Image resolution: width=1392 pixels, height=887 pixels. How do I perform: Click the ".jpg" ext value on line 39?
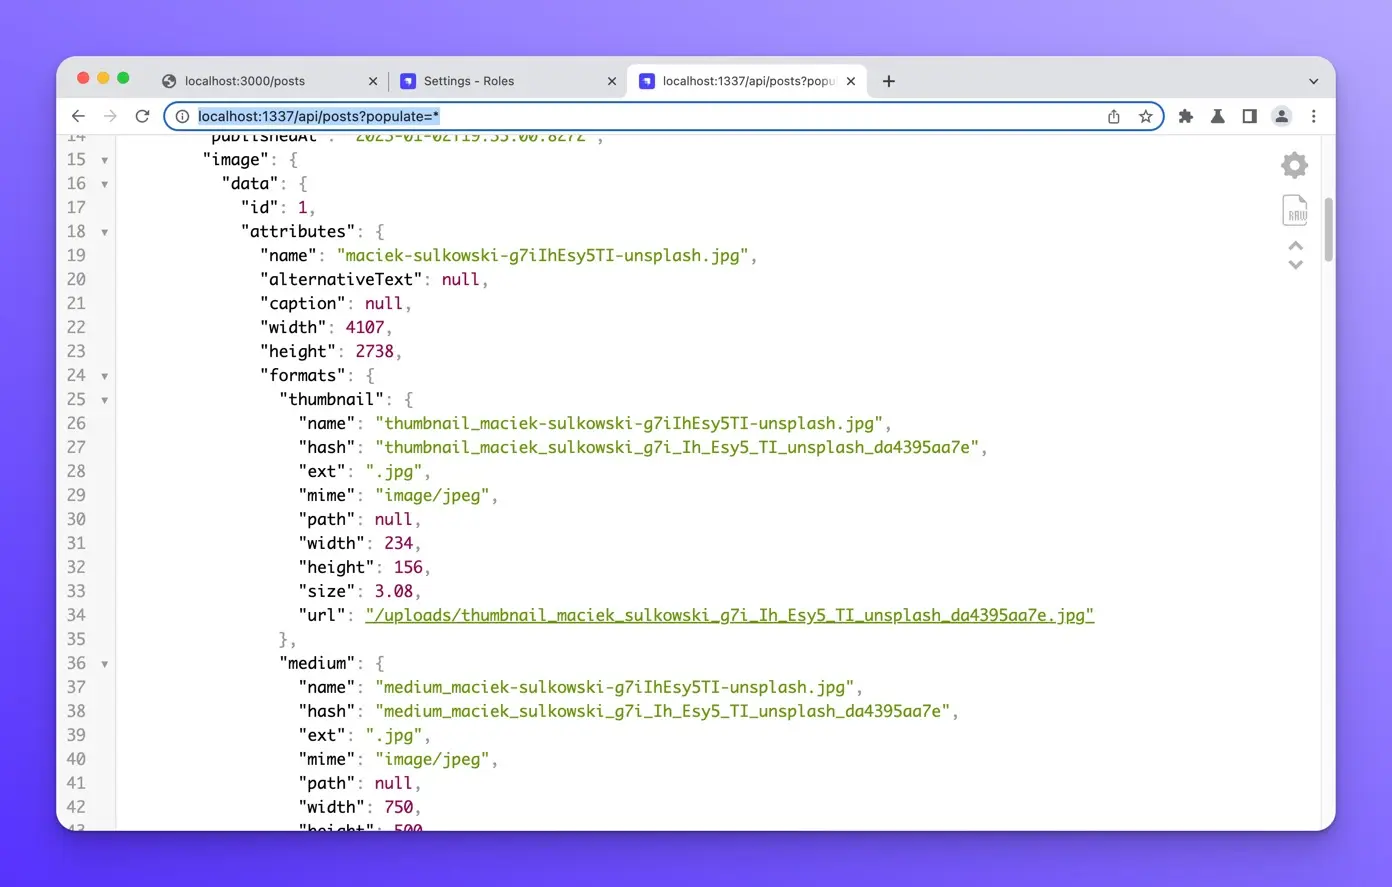394,735
